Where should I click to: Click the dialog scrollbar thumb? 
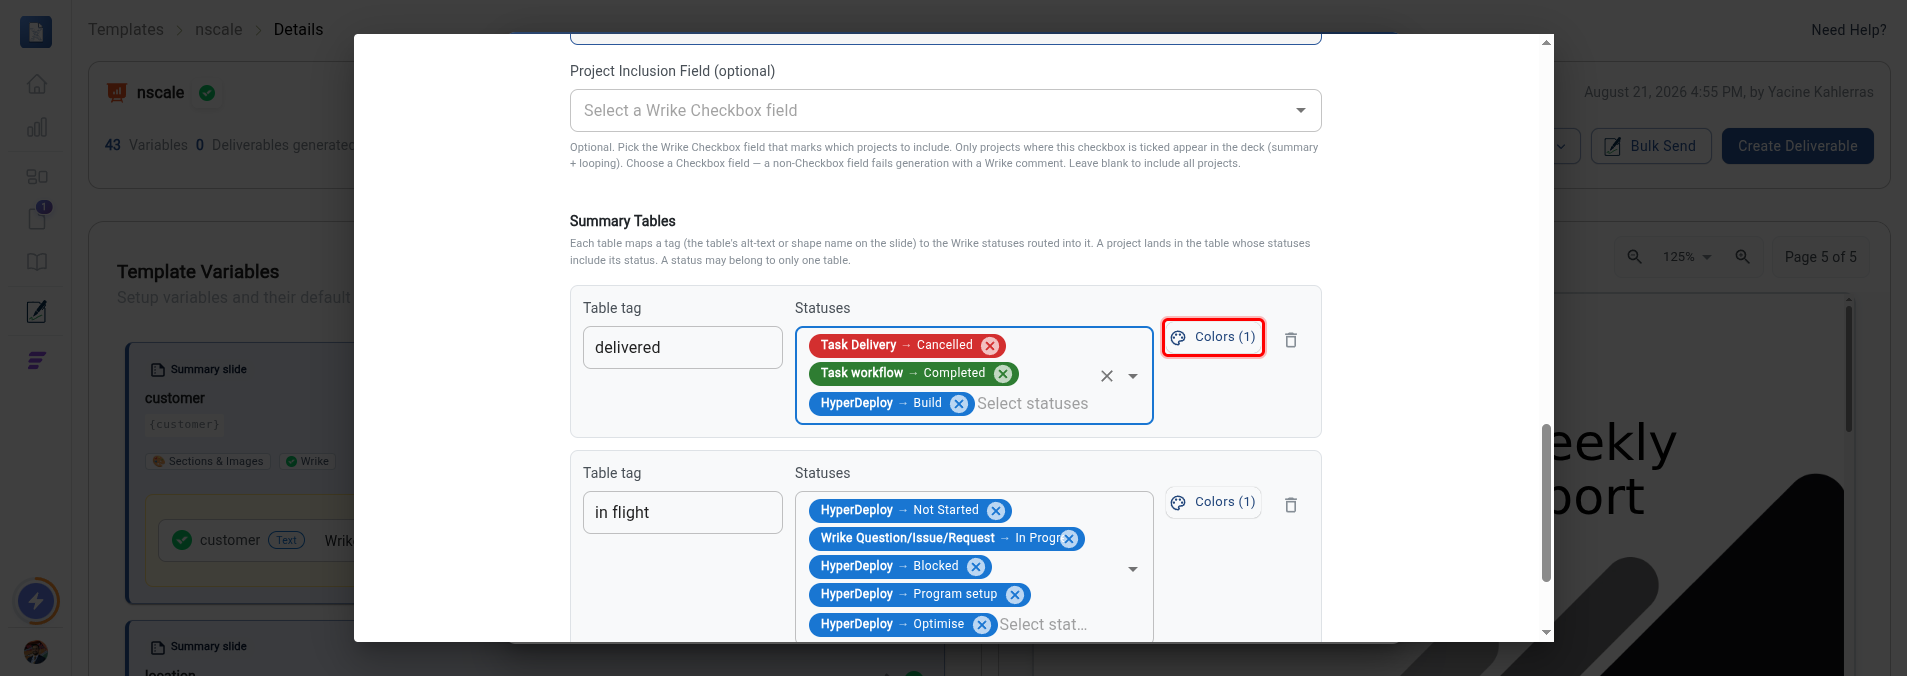pos(1546,502)
